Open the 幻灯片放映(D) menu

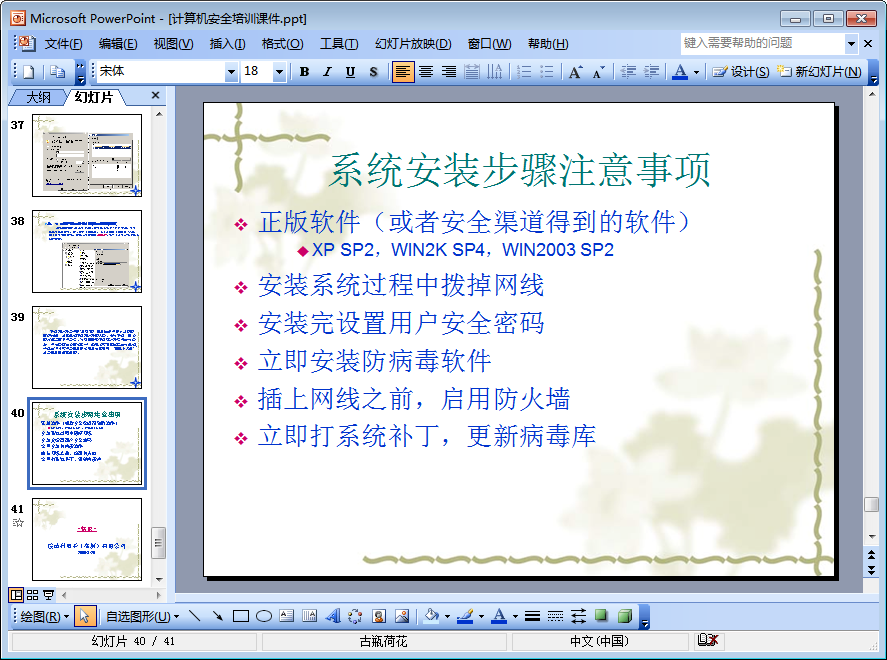tap(413, 44)
